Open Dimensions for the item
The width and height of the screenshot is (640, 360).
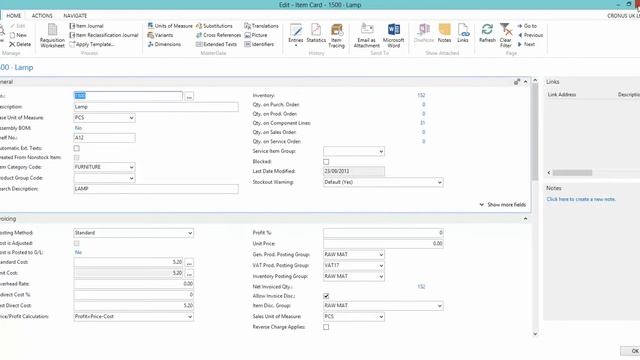coord(164,44)
